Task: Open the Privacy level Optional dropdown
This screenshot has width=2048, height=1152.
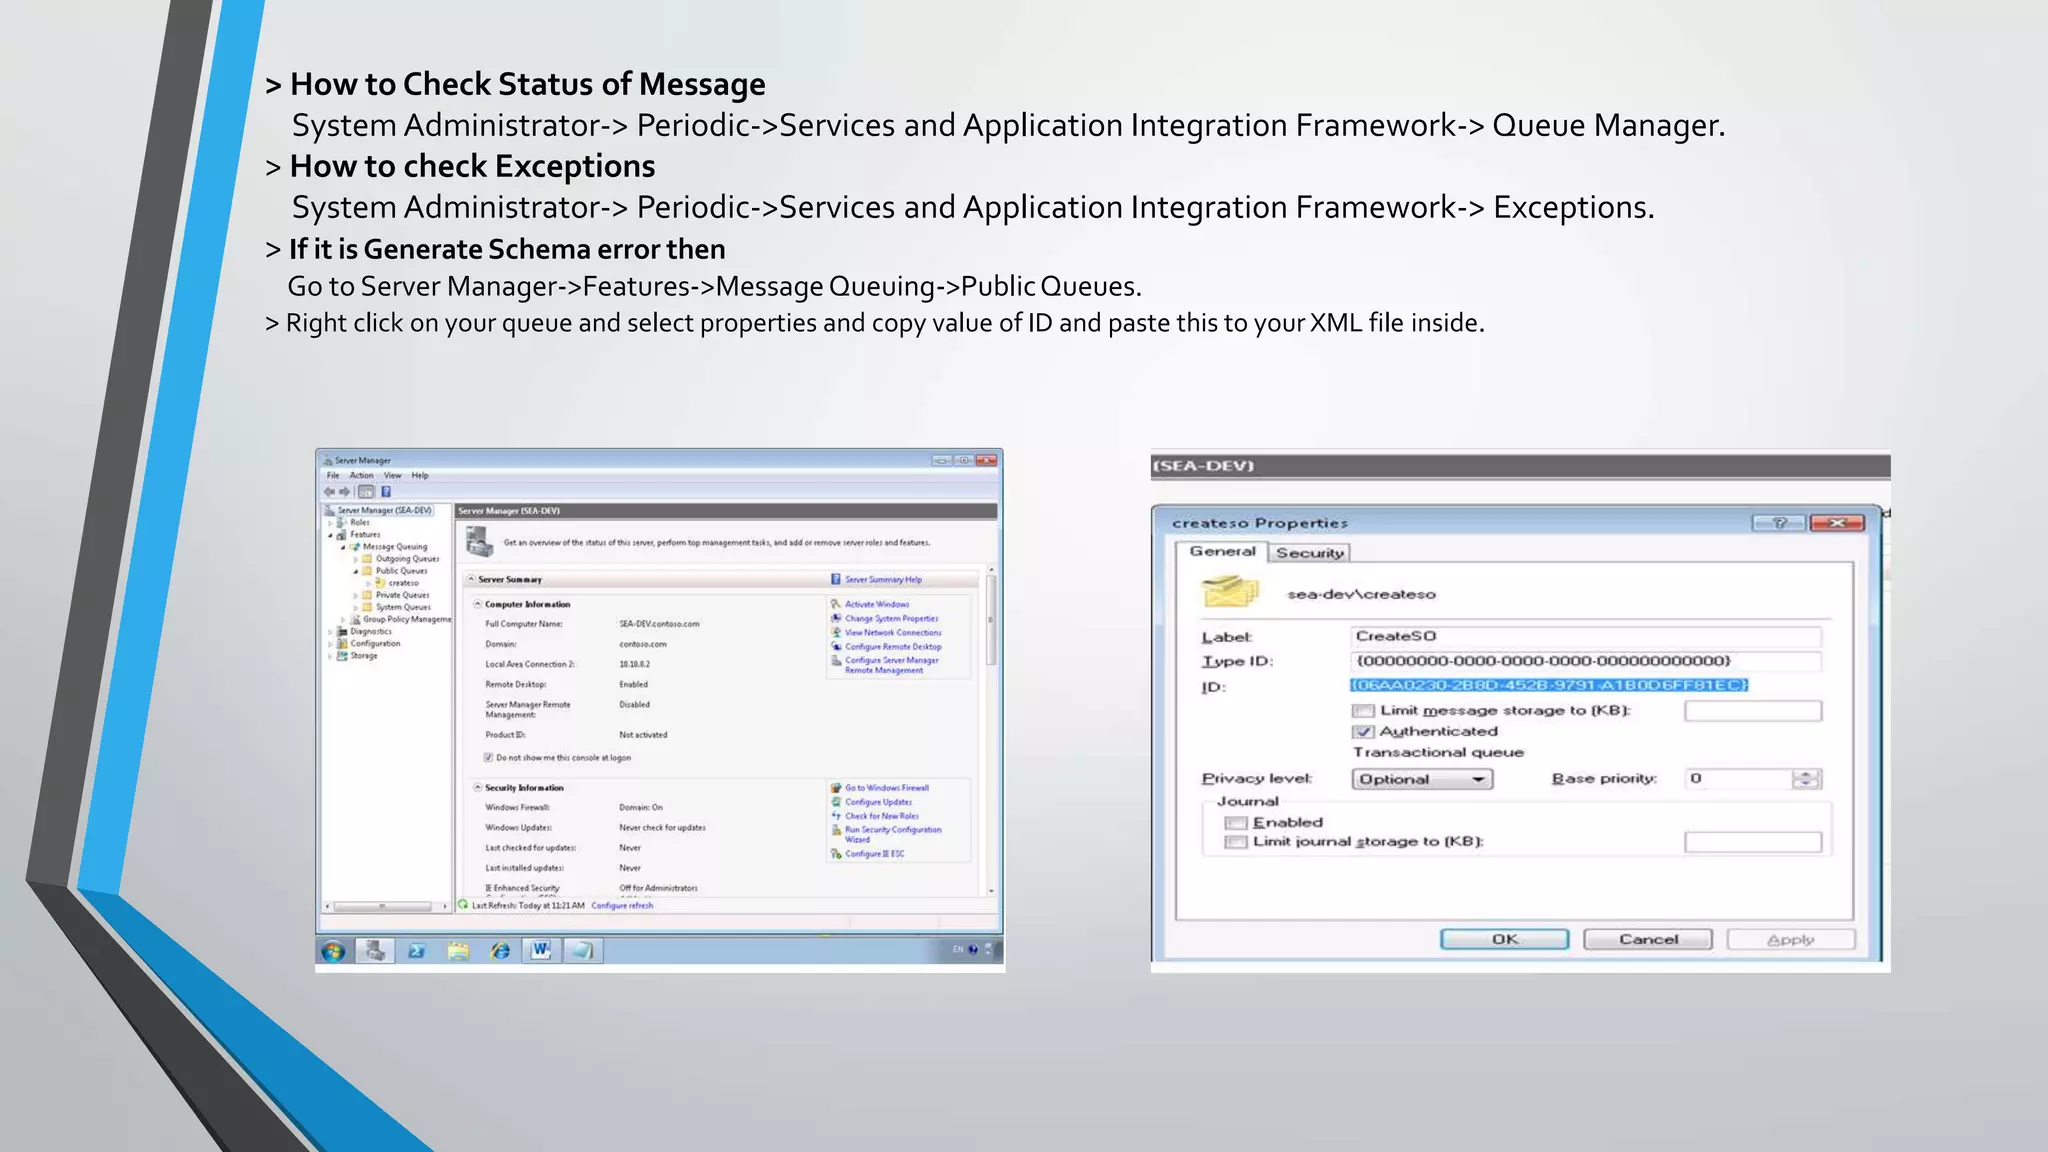Action: (x=1422, y=779)
